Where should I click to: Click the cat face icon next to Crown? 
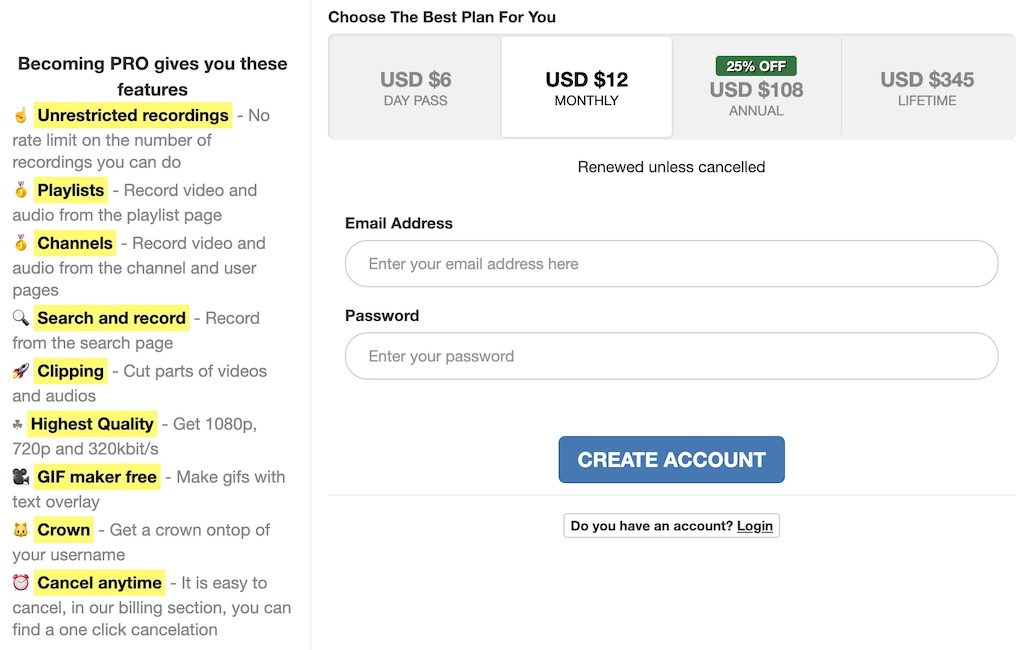20,530
